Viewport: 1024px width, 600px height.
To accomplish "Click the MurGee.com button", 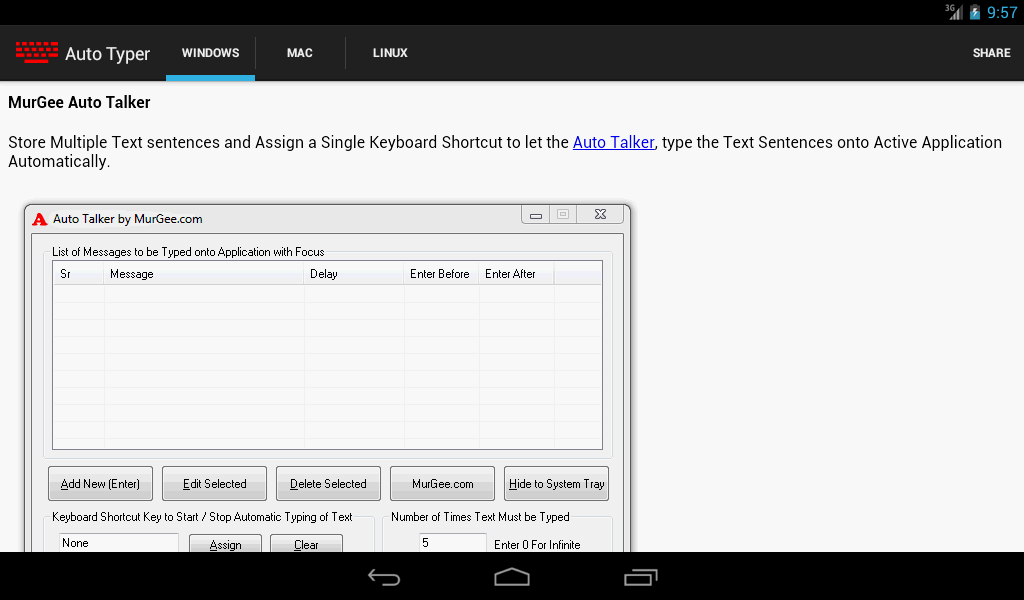I will 442,484.
